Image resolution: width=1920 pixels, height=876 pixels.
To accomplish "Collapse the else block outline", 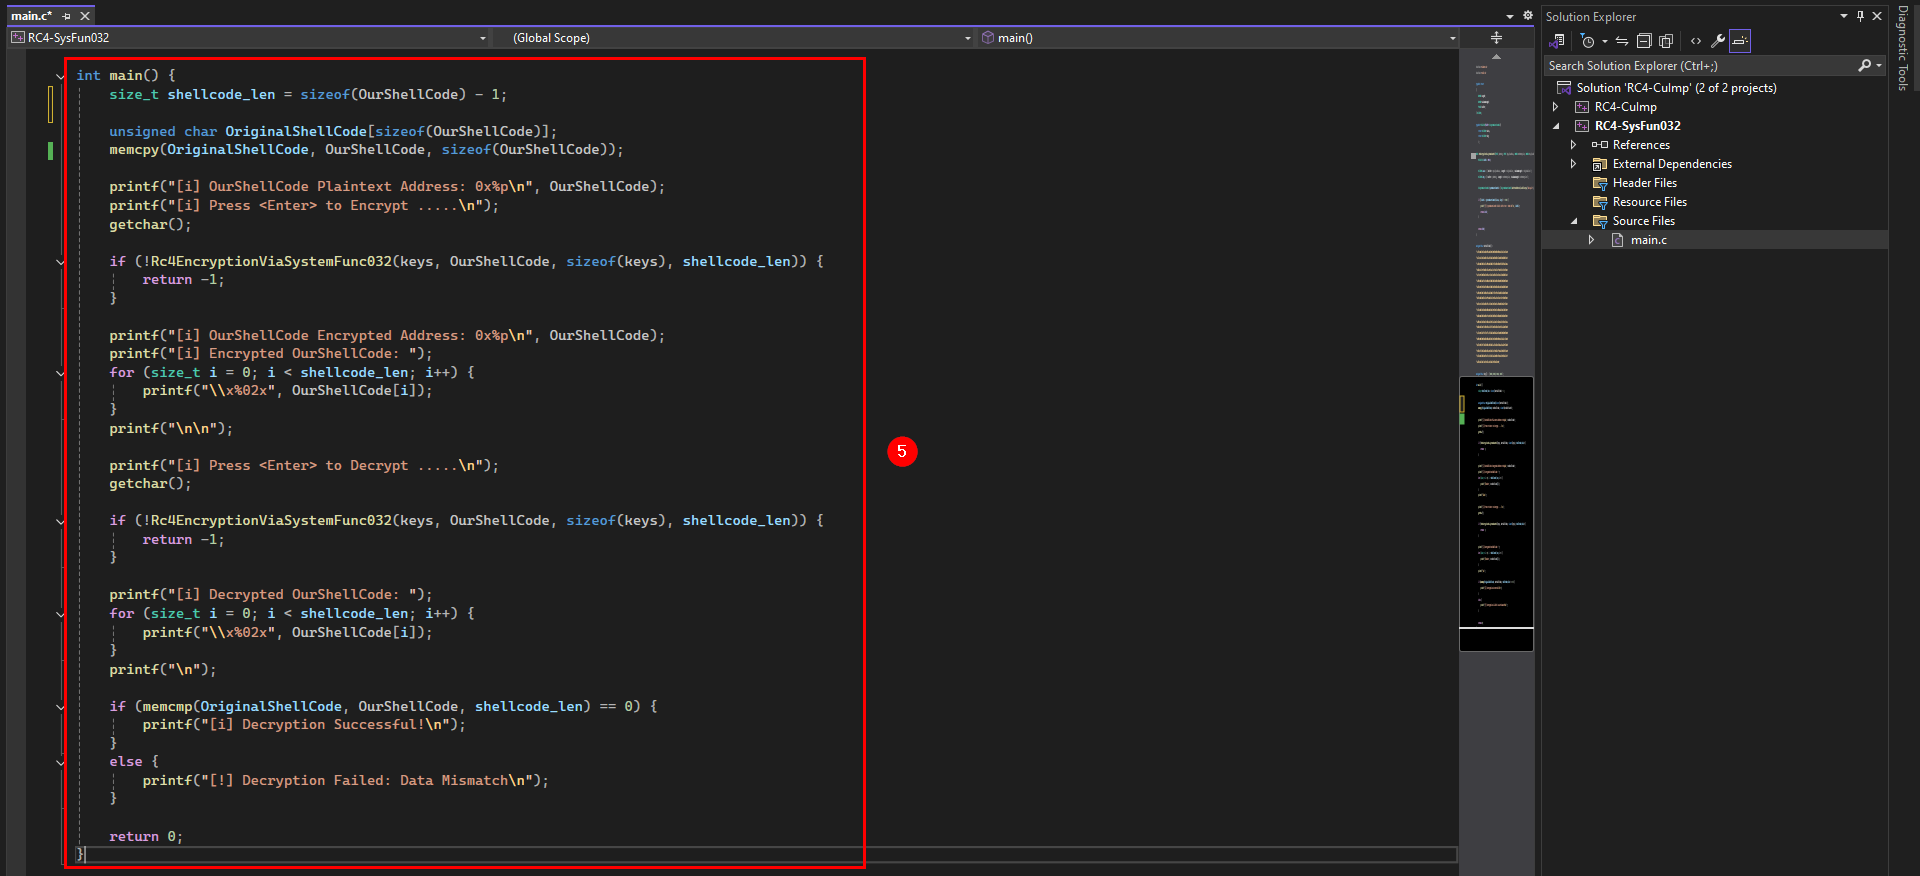I will (61, 762).
